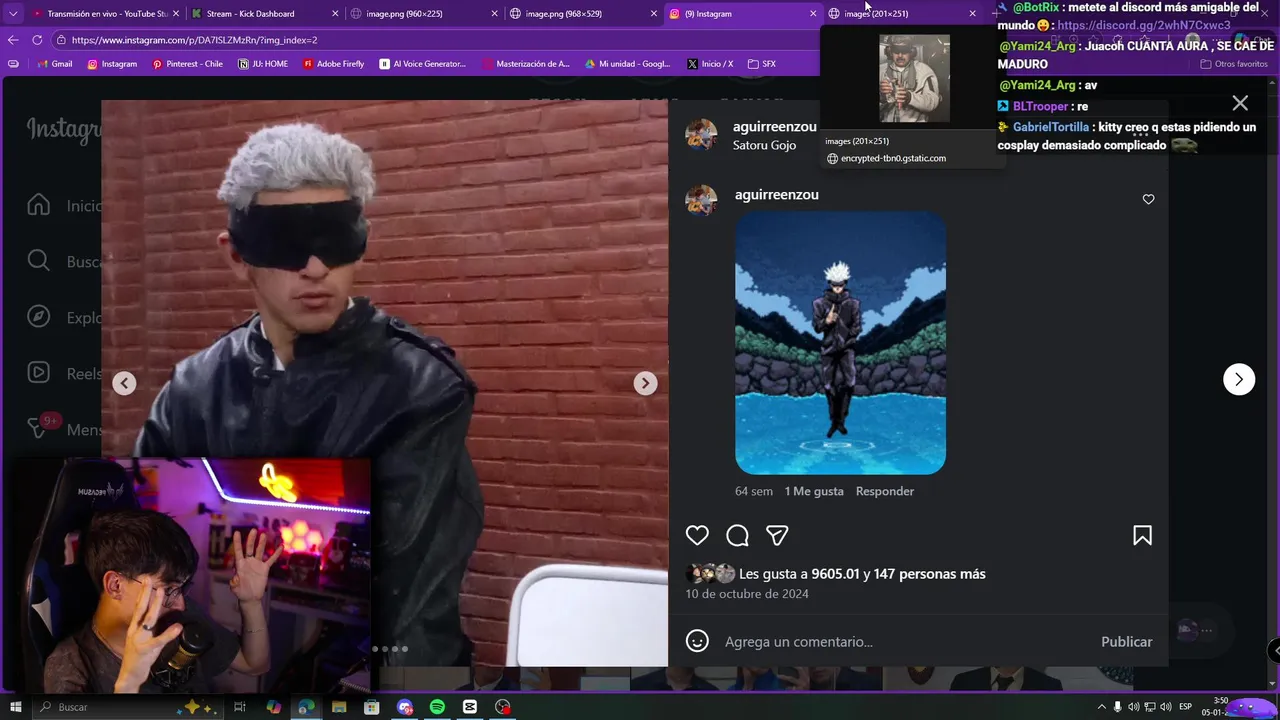Open '147 personas más' likes list
The height and width of the screenshot is (720, 1280).
coord(930,574)
